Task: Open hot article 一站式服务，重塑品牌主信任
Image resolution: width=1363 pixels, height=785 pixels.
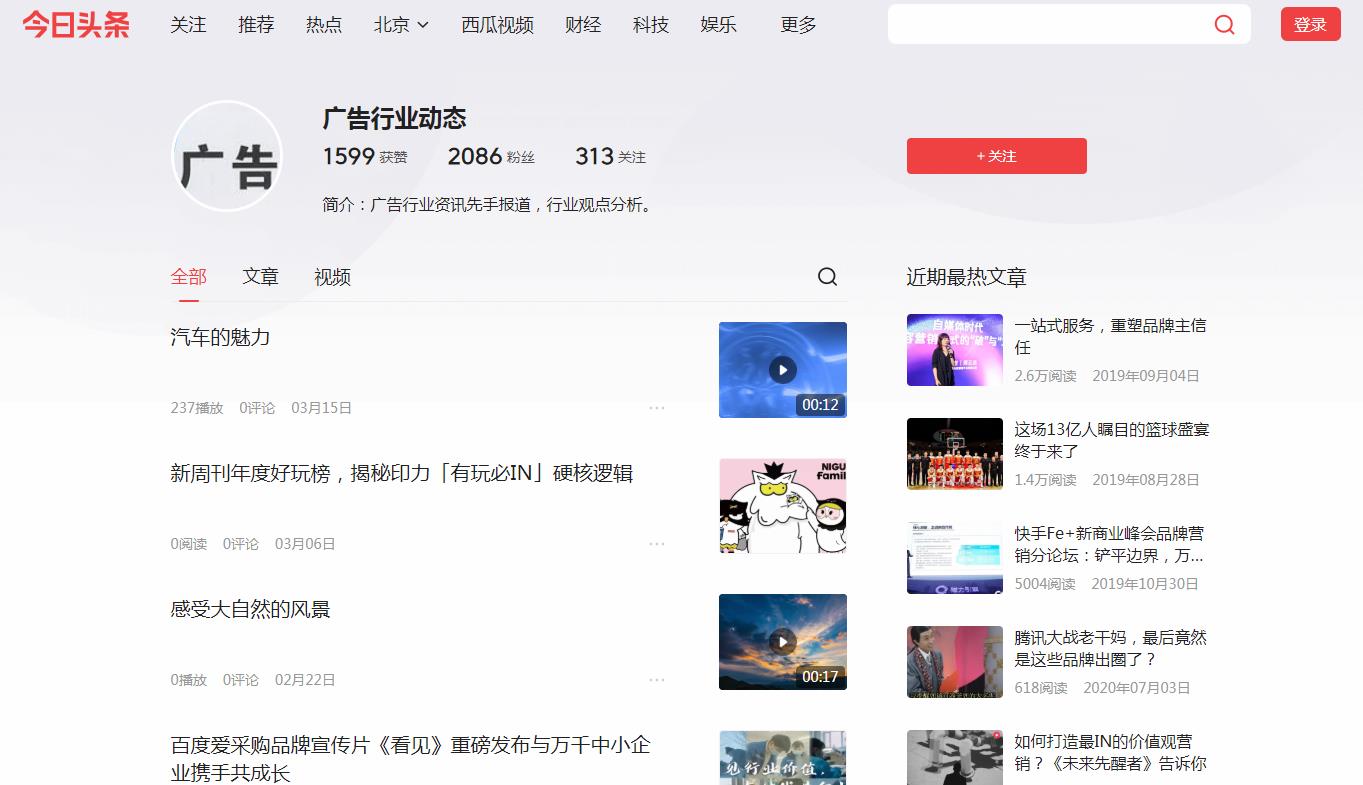Action: 1110,336
